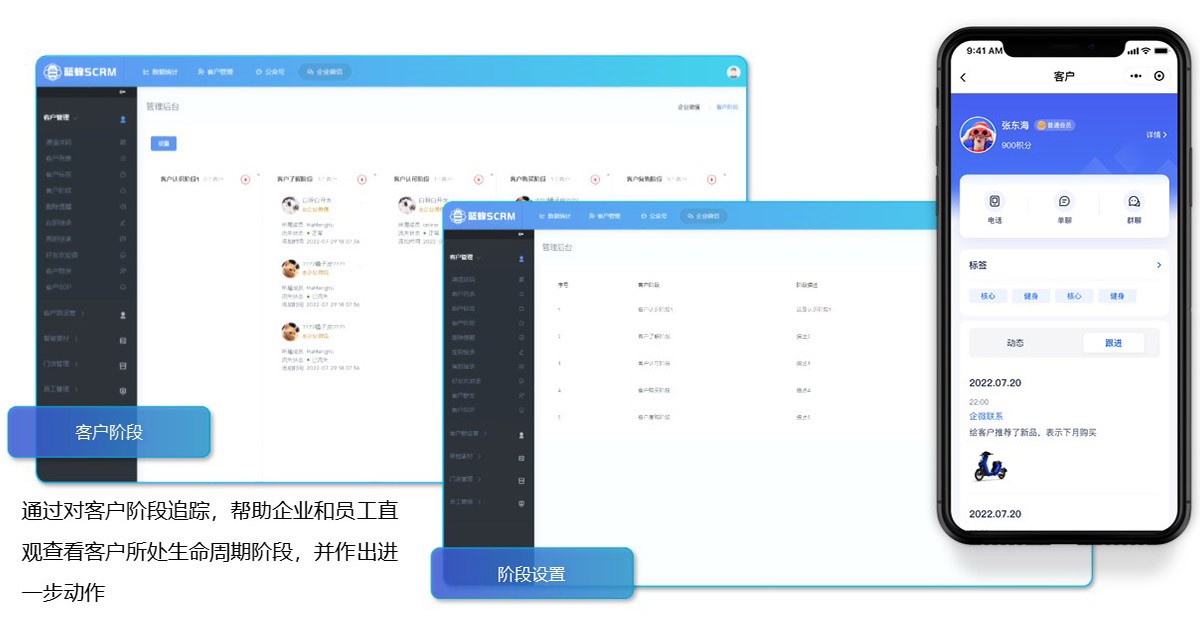Tap the electric scooter product thumbnail
The width and height of the screenshot is (1200, 642).
(x=990, y=467)
